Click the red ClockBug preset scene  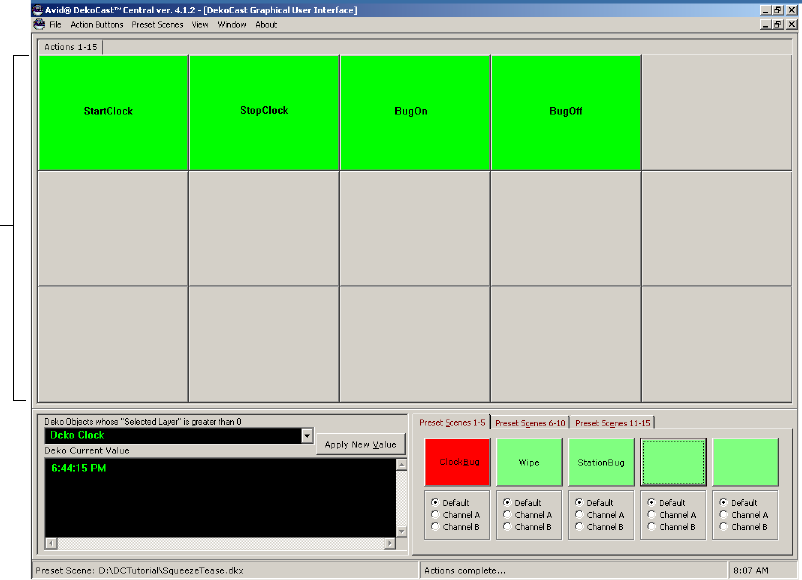pyautogui.click(x=457, y=462)
